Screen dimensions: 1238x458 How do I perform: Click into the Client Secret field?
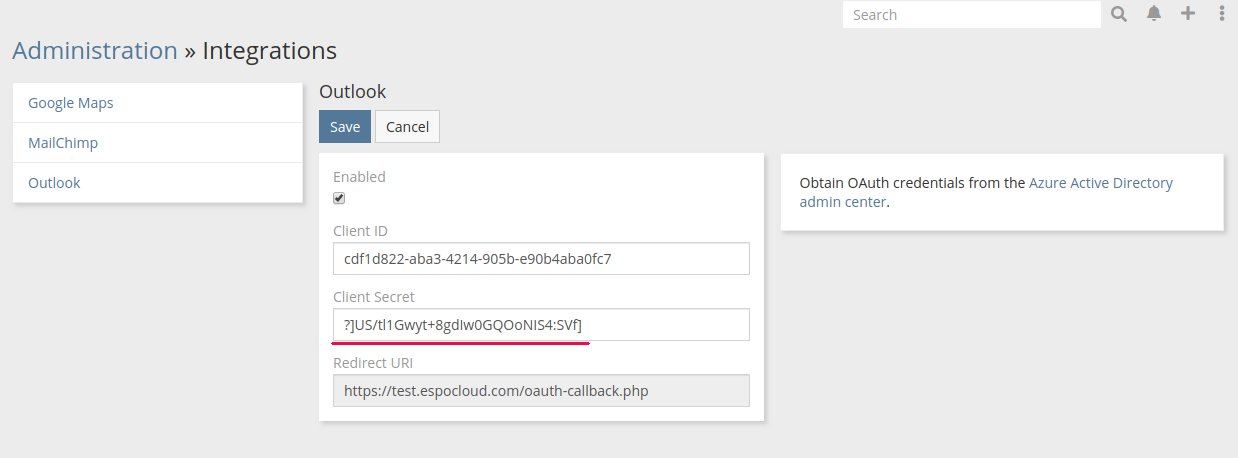541,325
